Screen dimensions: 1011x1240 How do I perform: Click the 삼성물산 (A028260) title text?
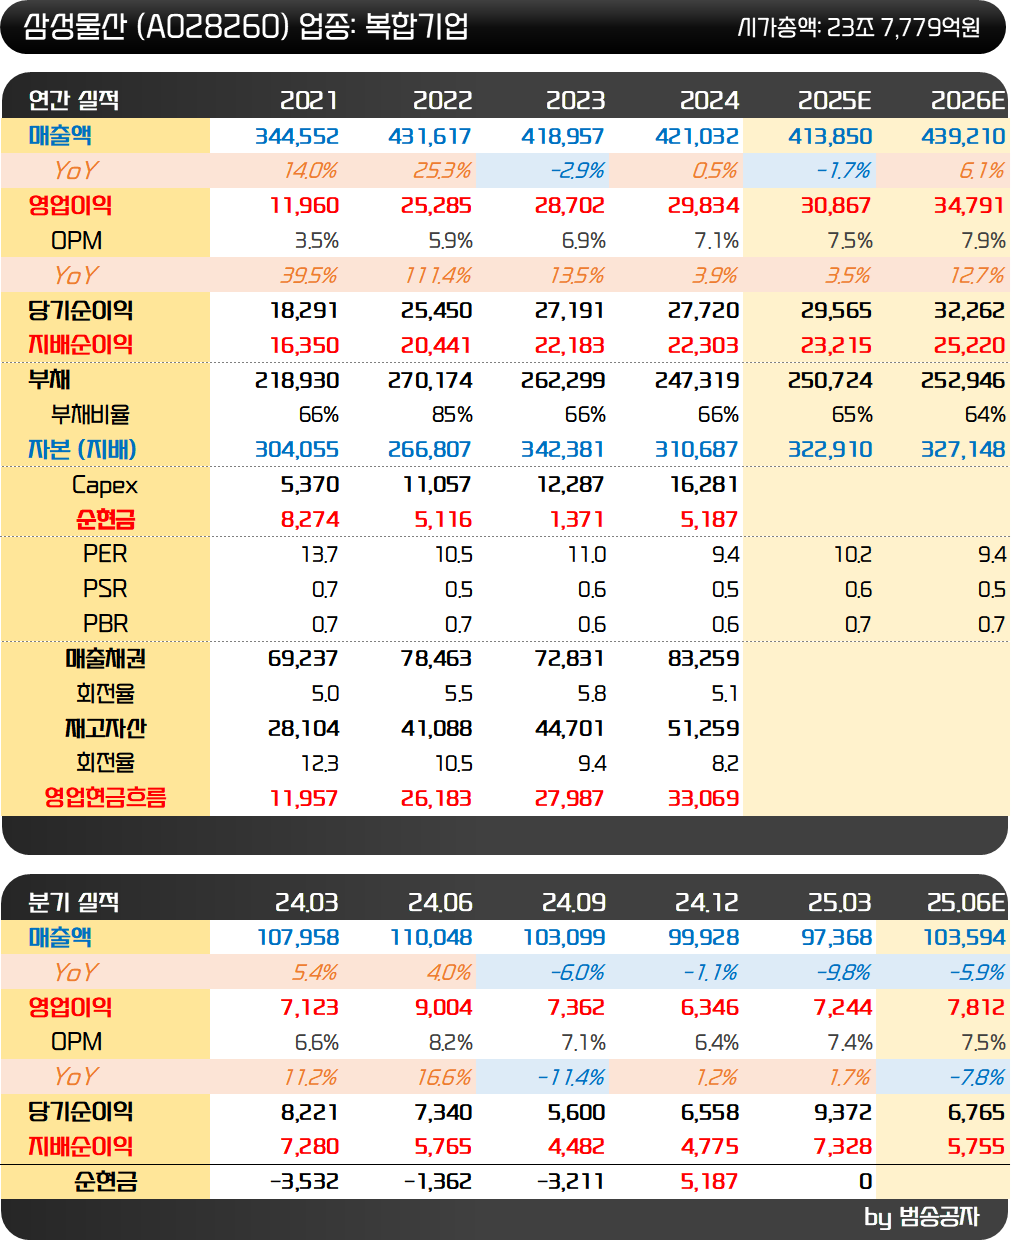(156, 26)
